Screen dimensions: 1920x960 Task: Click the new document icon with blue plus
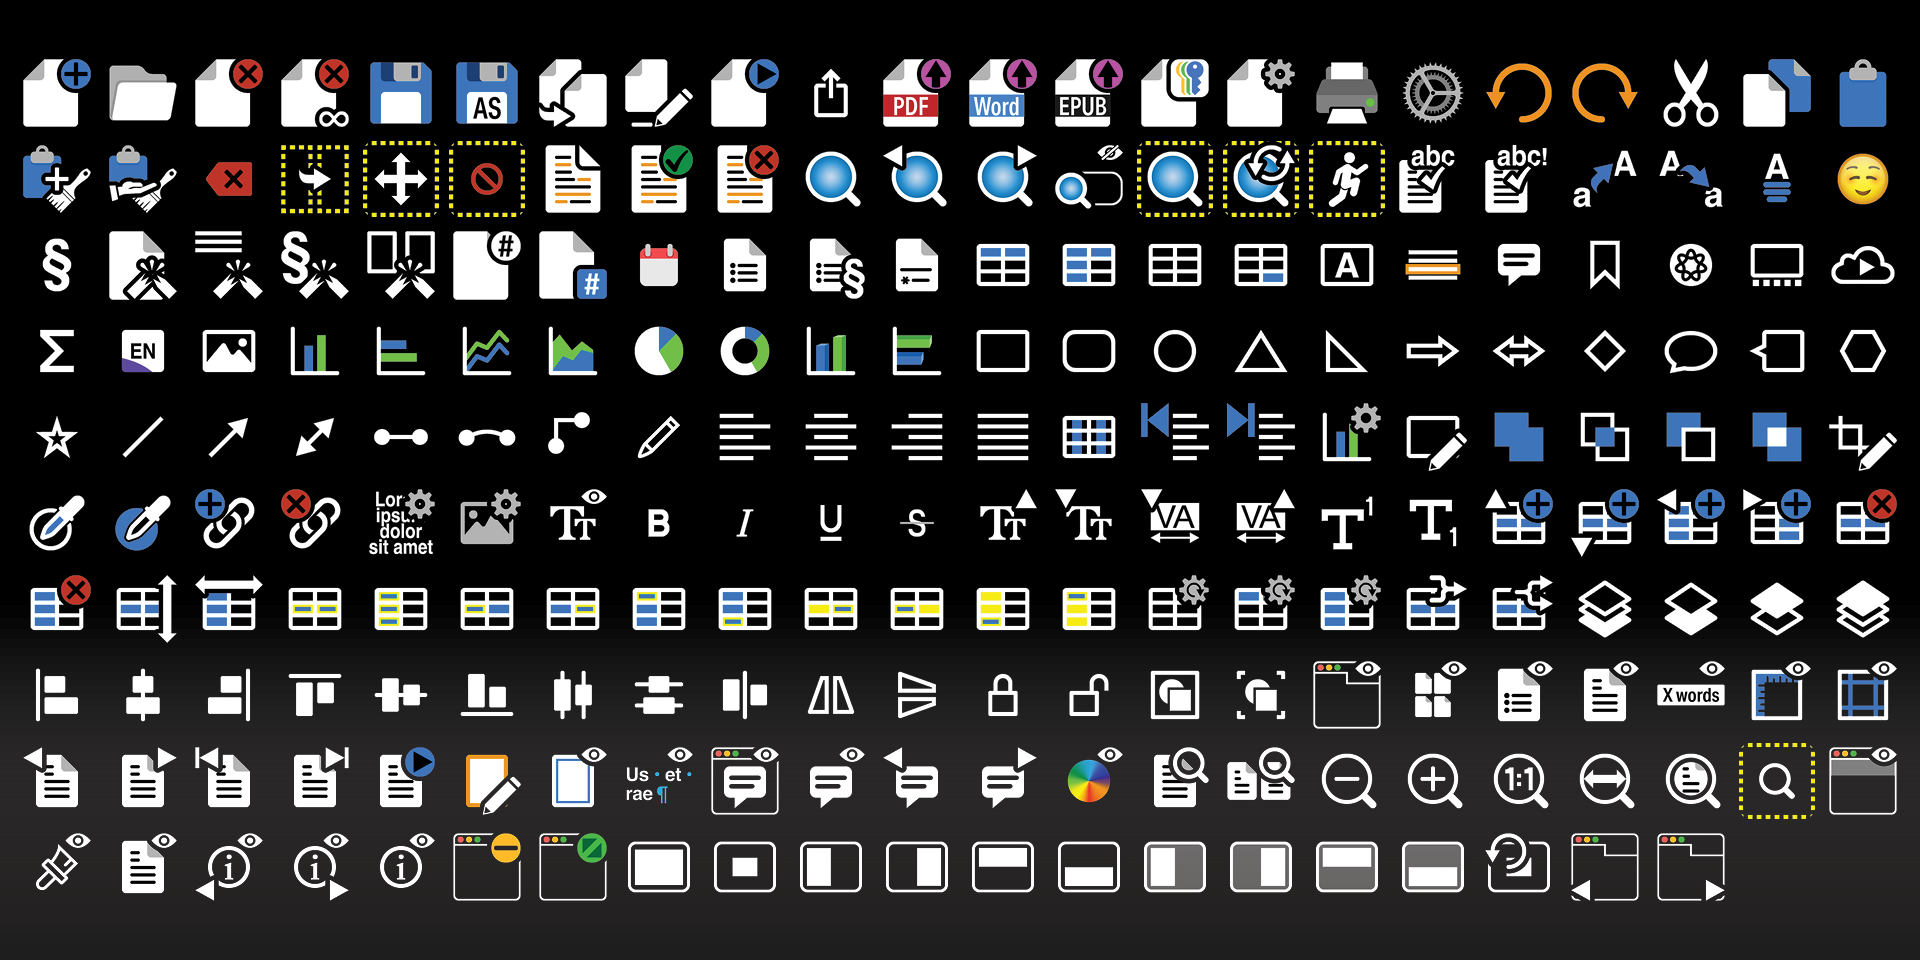[57, 93]
